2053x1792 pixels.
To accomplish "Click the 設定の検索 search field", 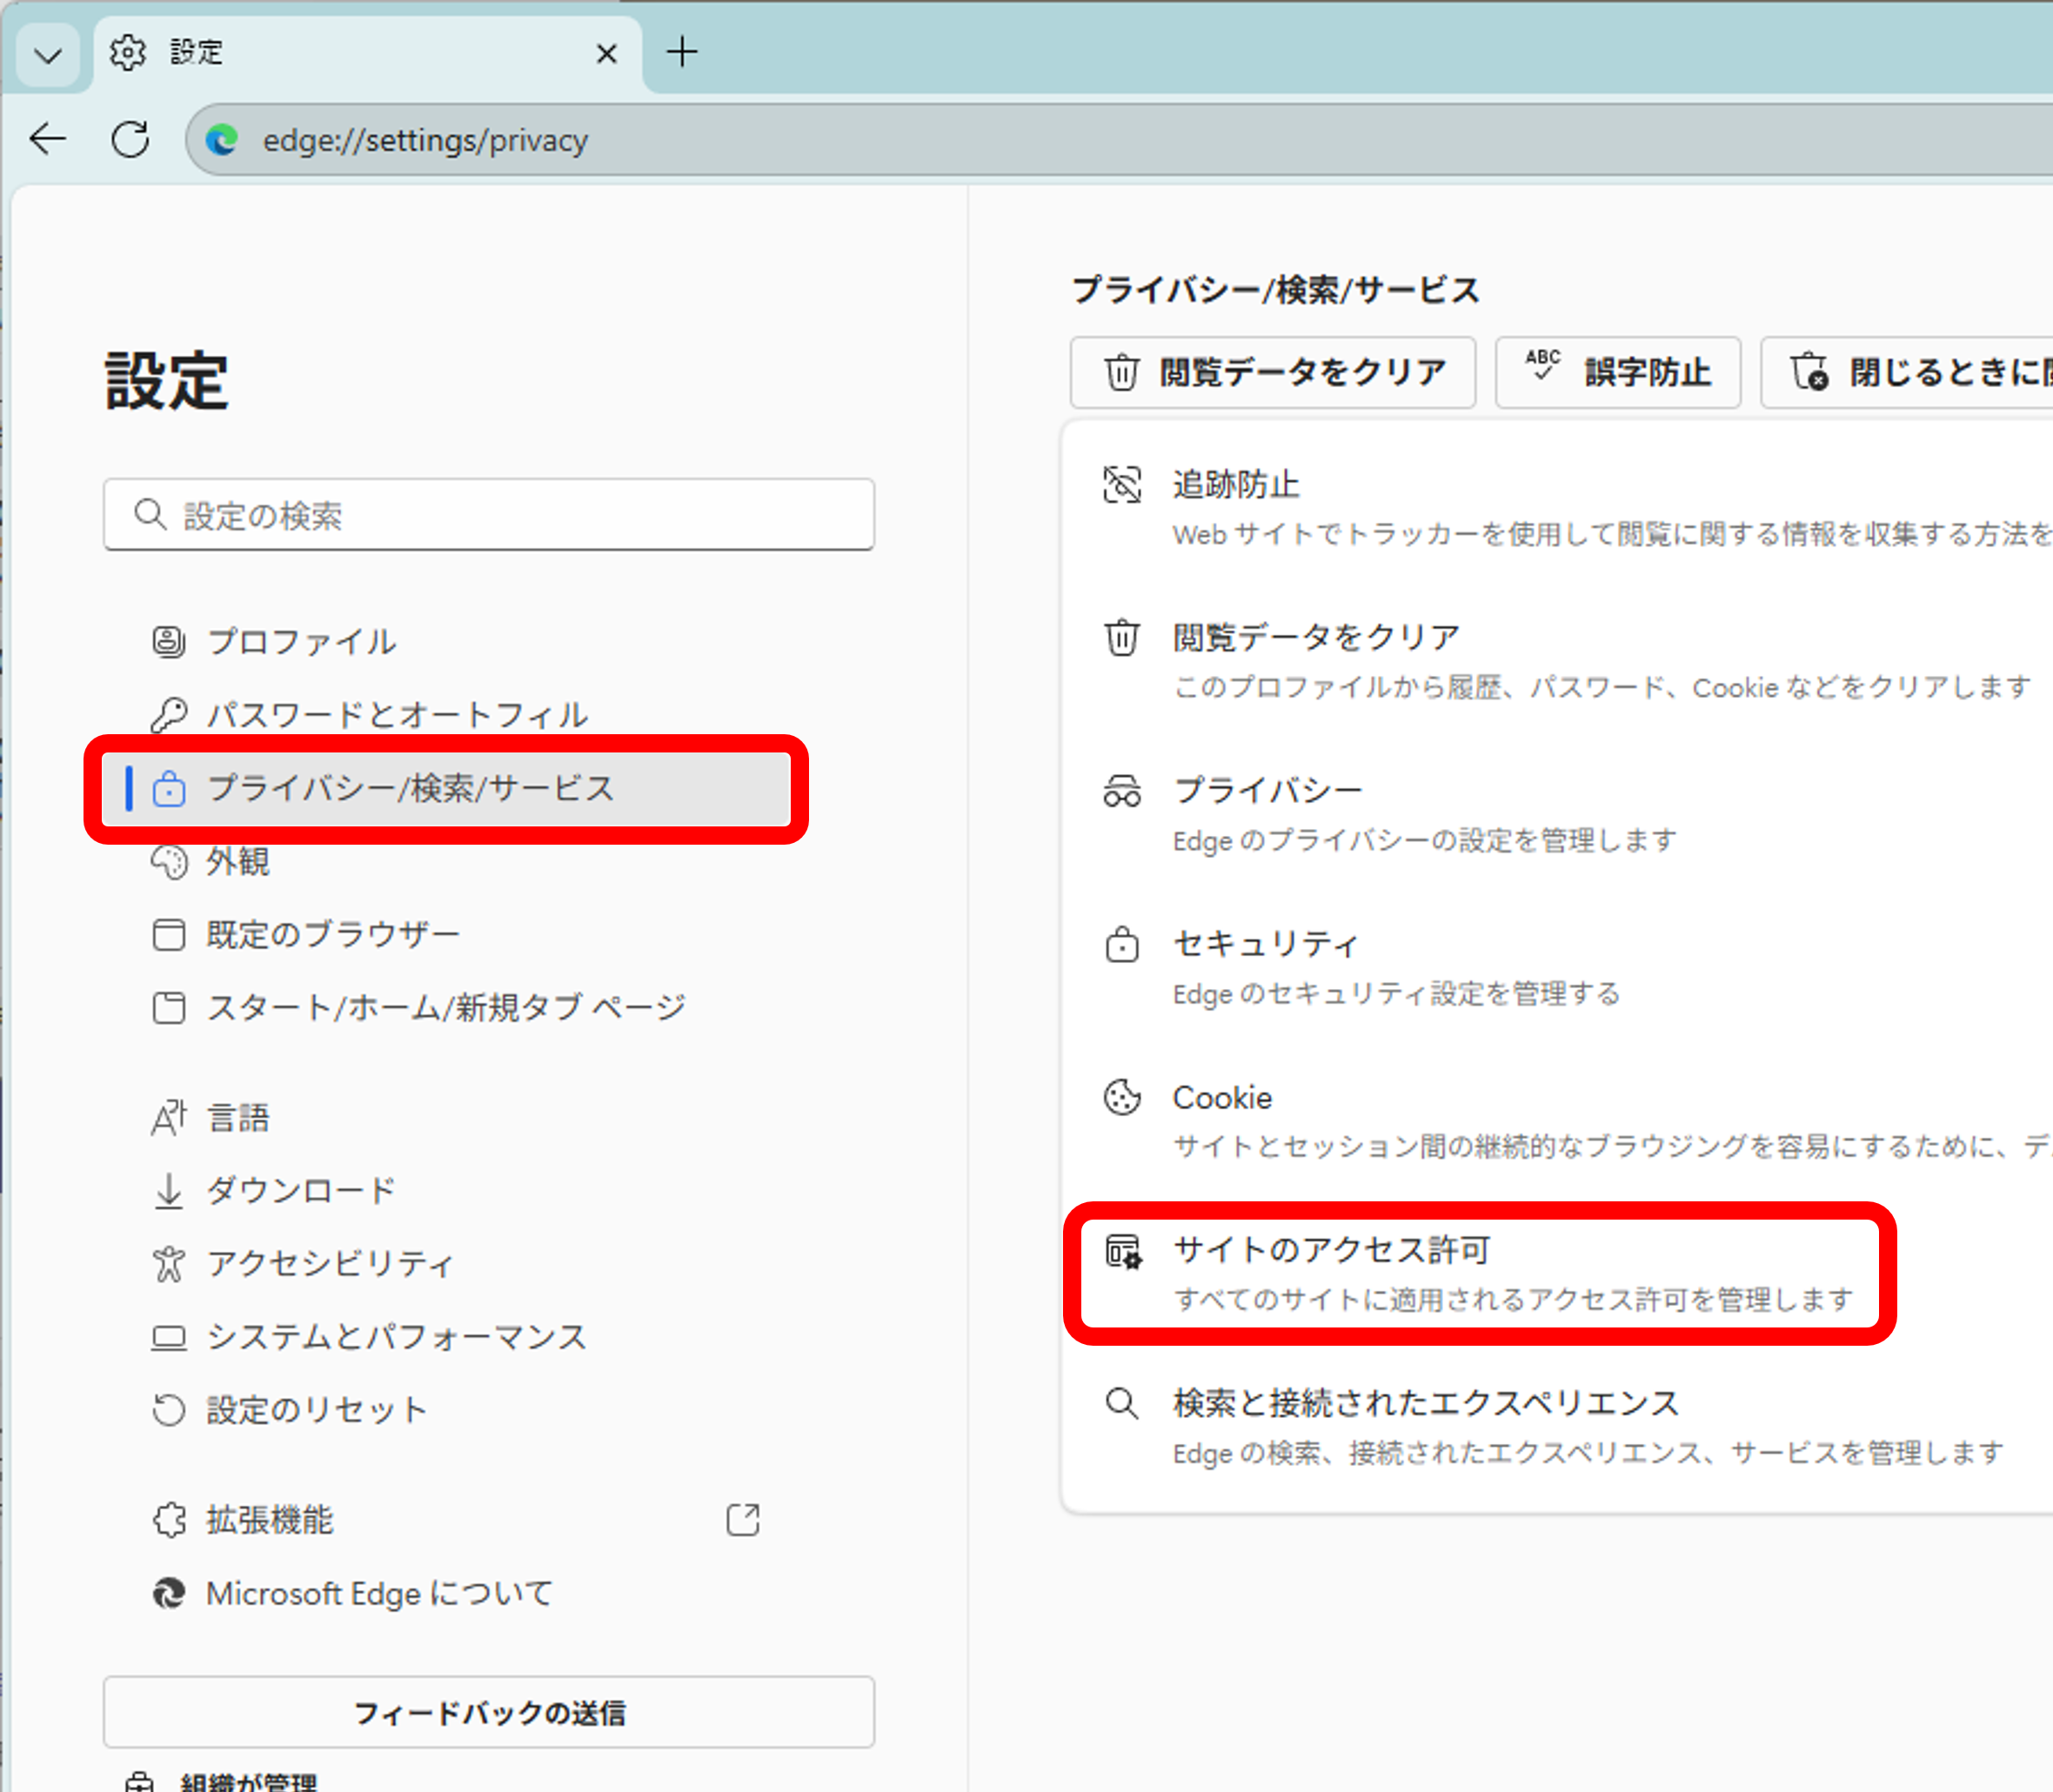I will click(x=489, y=515).
